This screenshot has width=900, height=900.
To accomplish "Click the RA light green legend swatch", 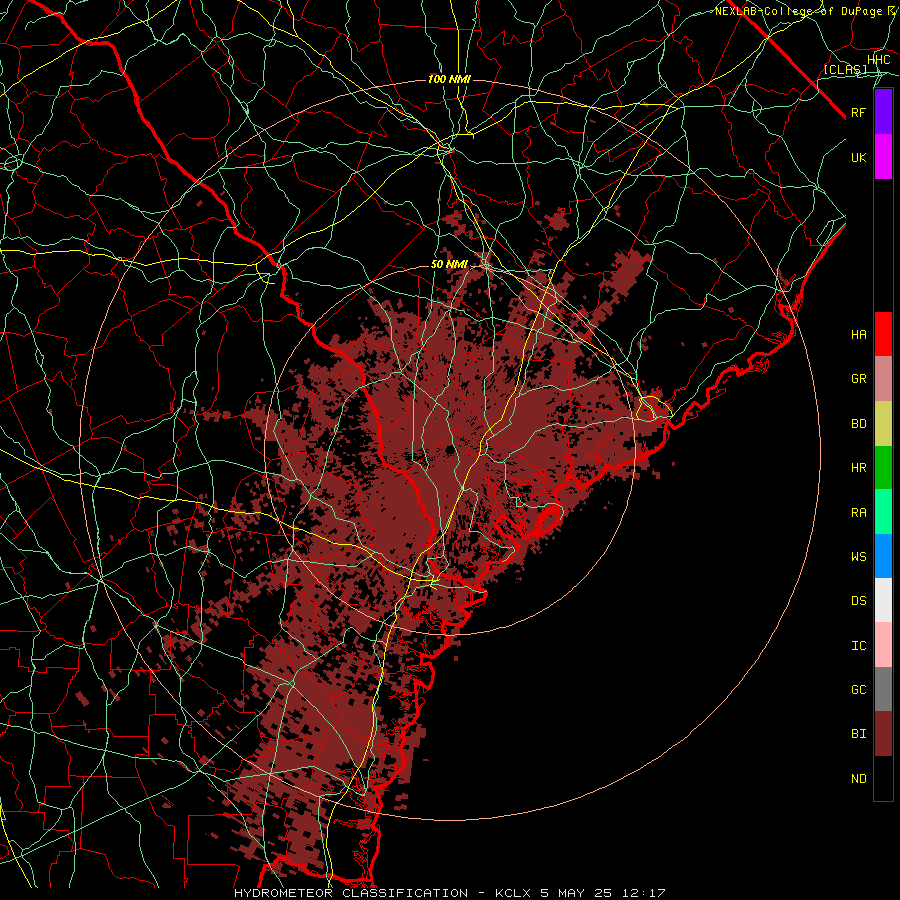I will coord(883,512).
